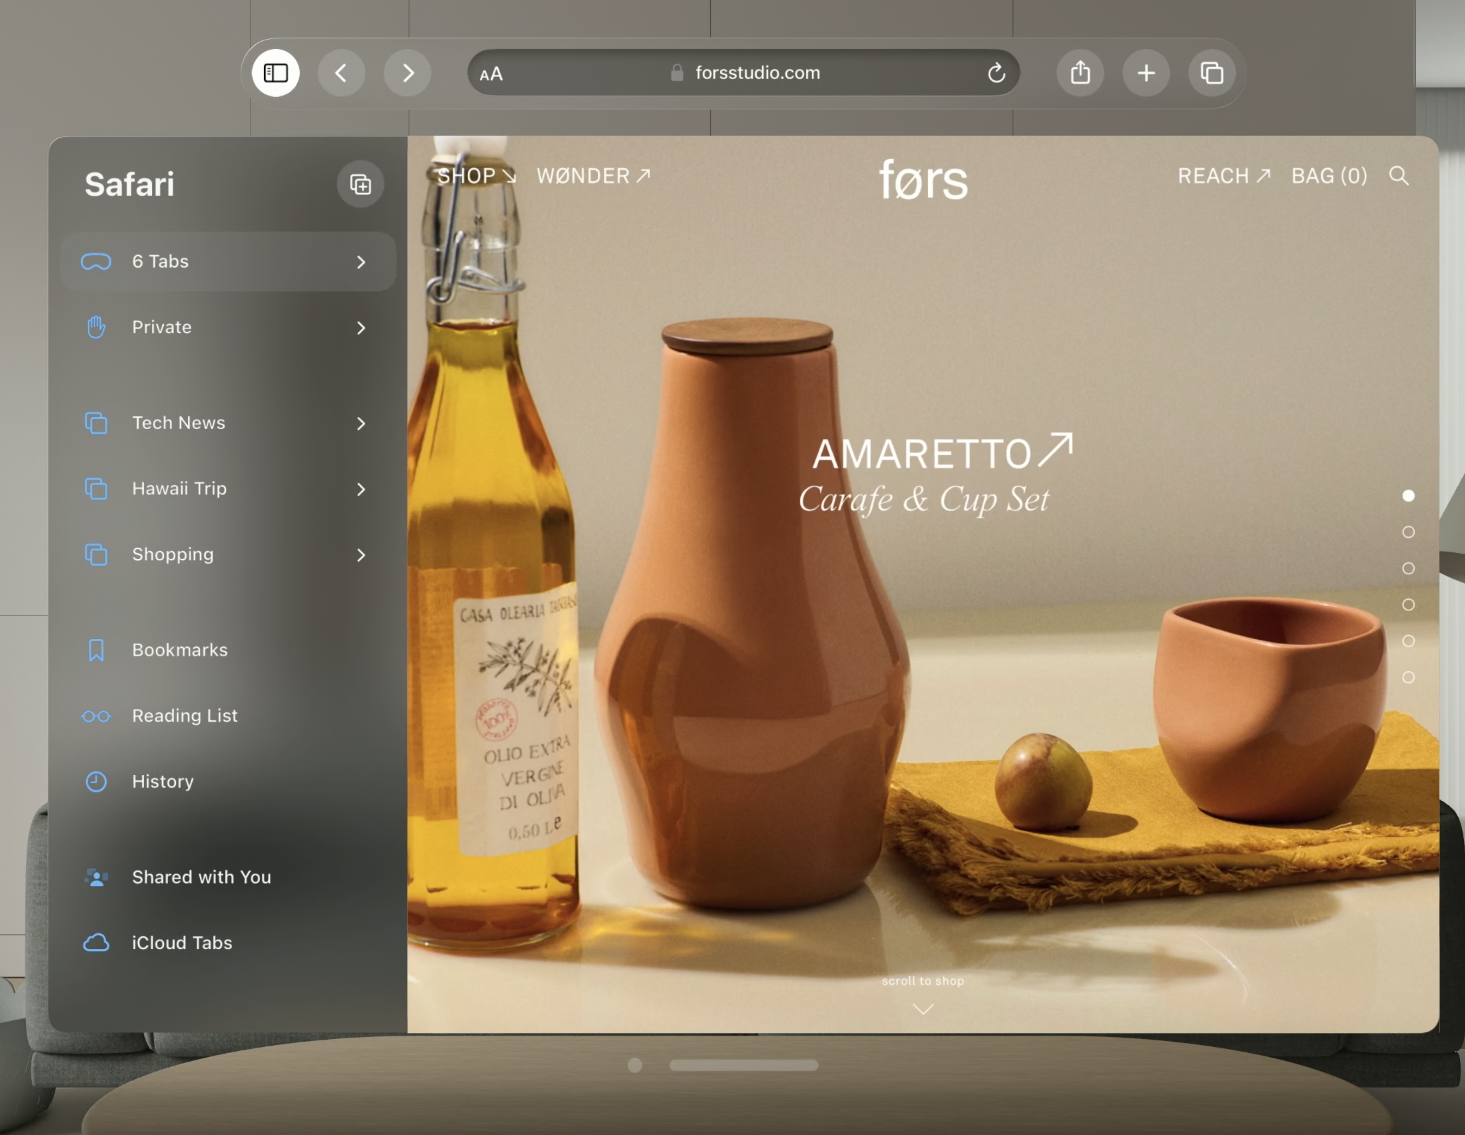1465x1135 pixels.
Task: Click the Bookmarks ribbon icon
Action: [x=96, y=650]
